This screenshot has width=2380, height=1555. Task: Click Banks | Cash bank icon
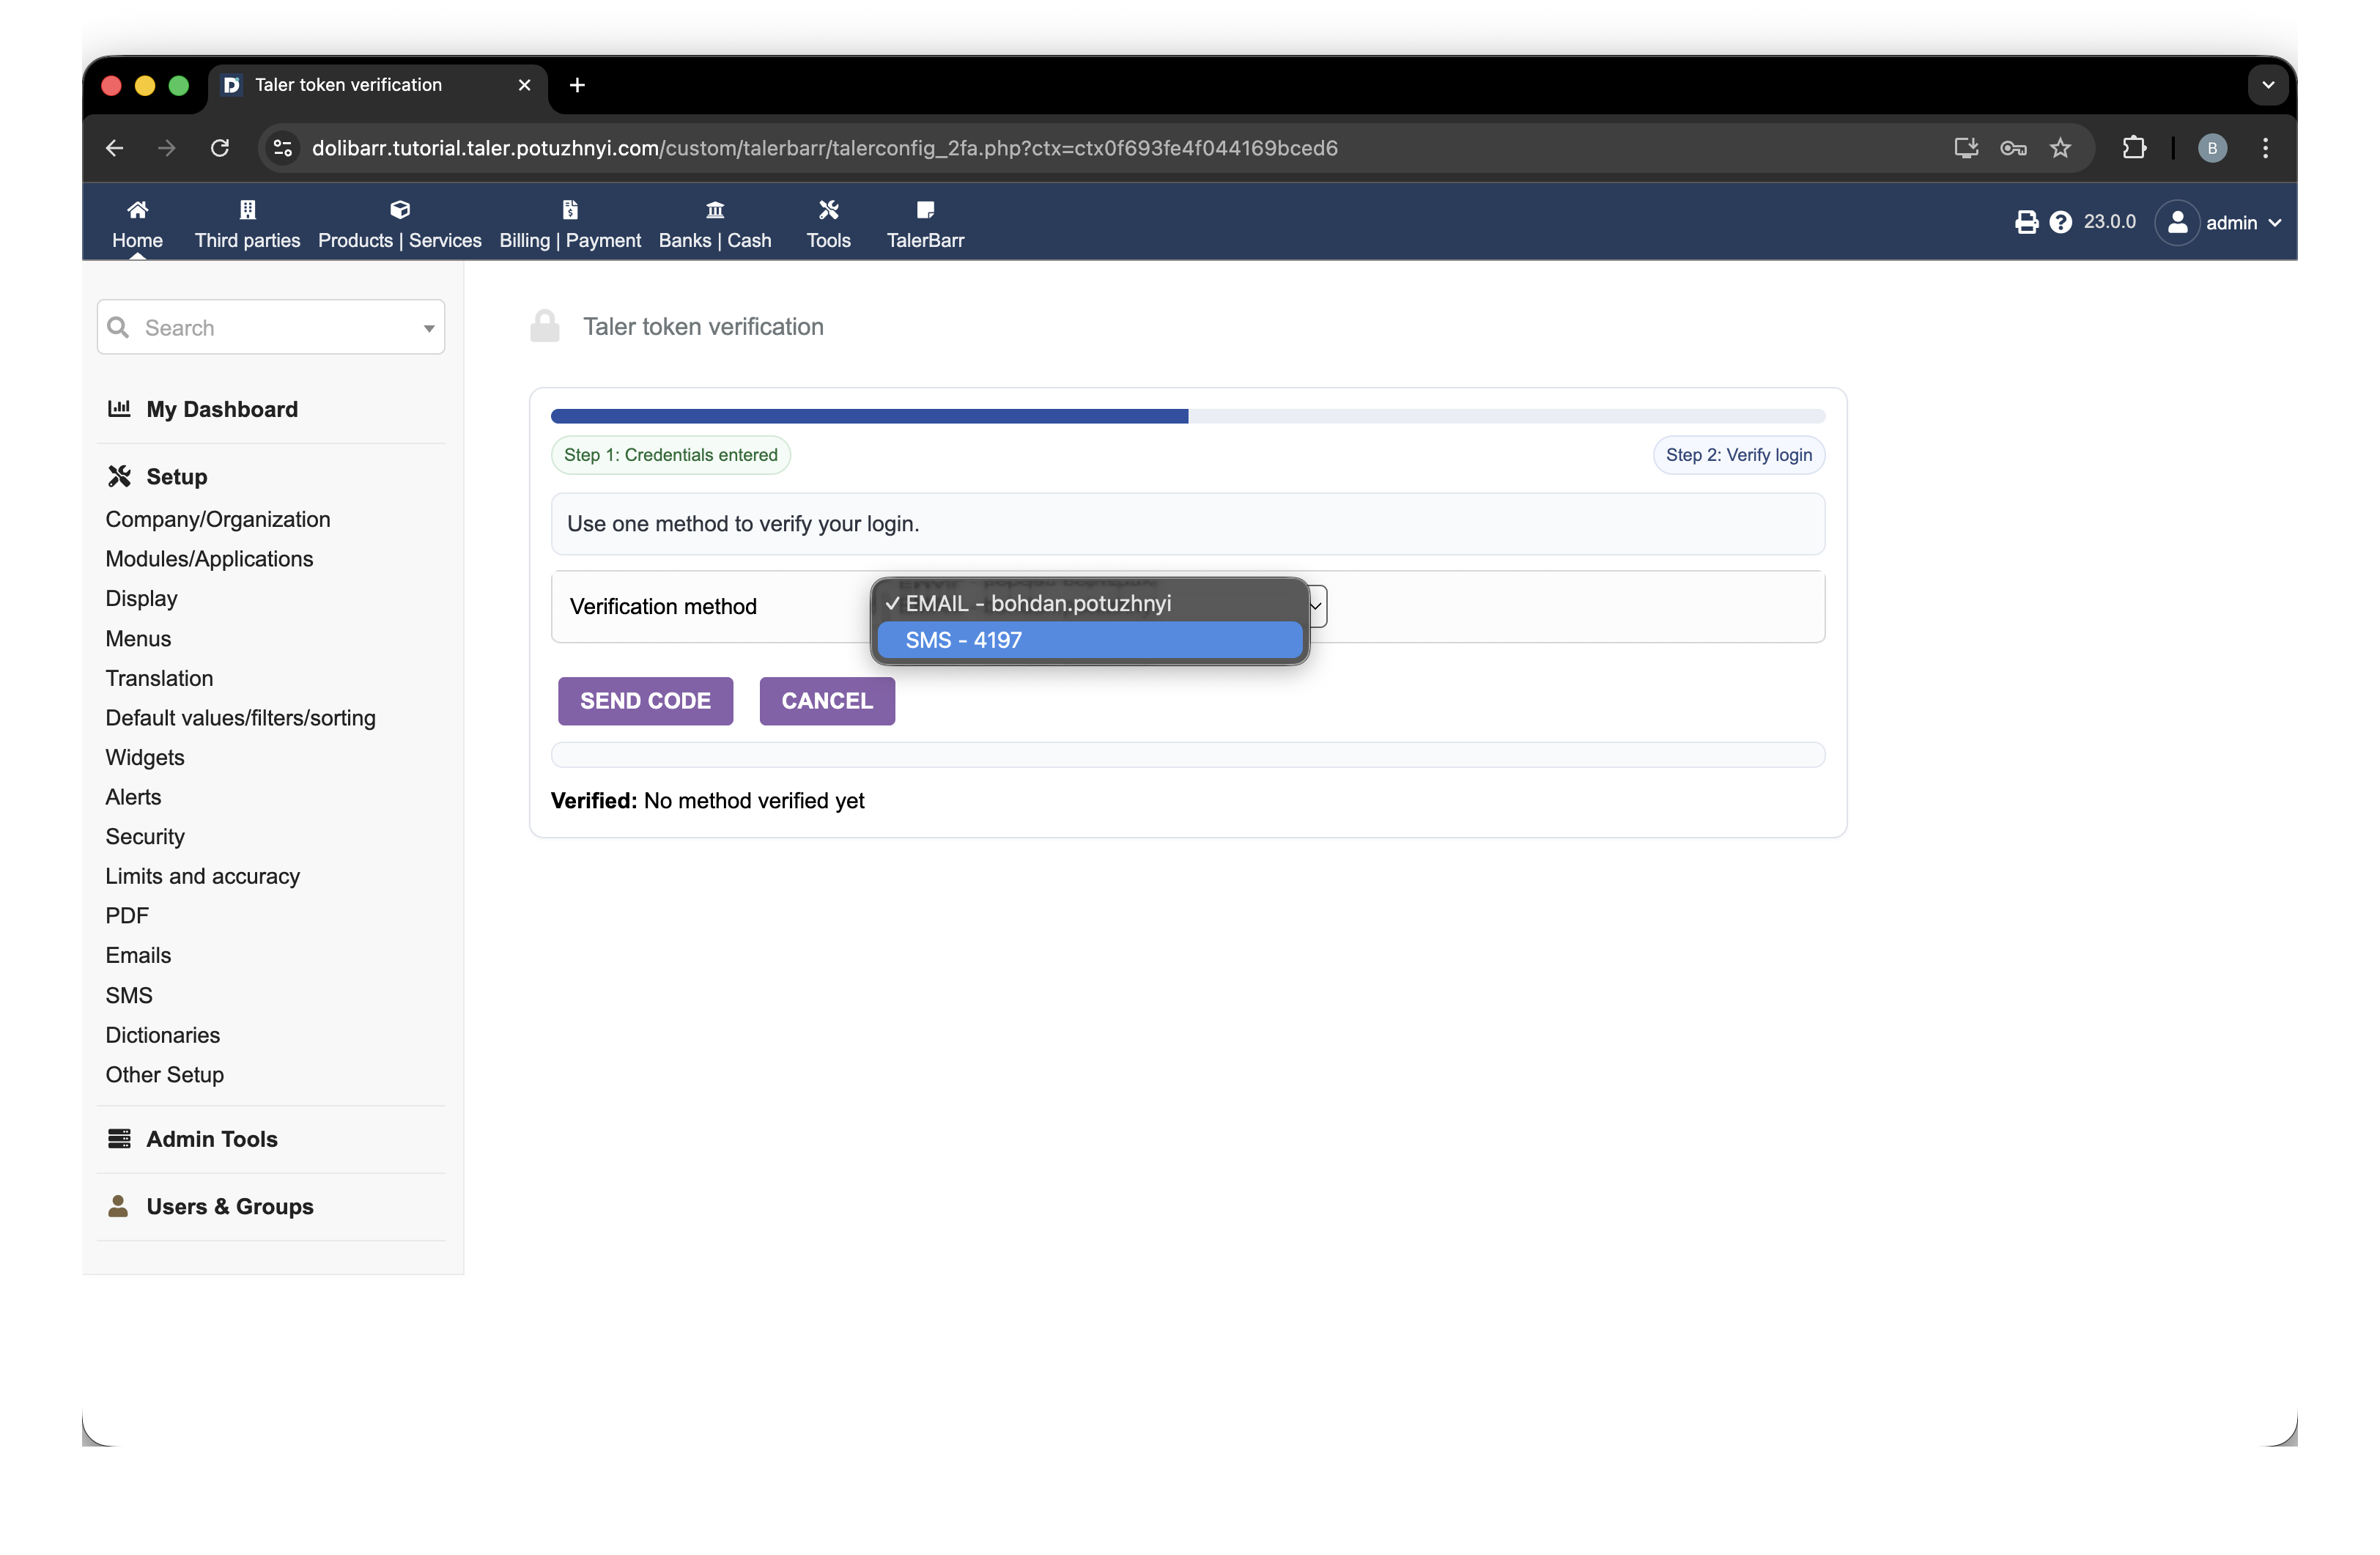pos(714,210)
